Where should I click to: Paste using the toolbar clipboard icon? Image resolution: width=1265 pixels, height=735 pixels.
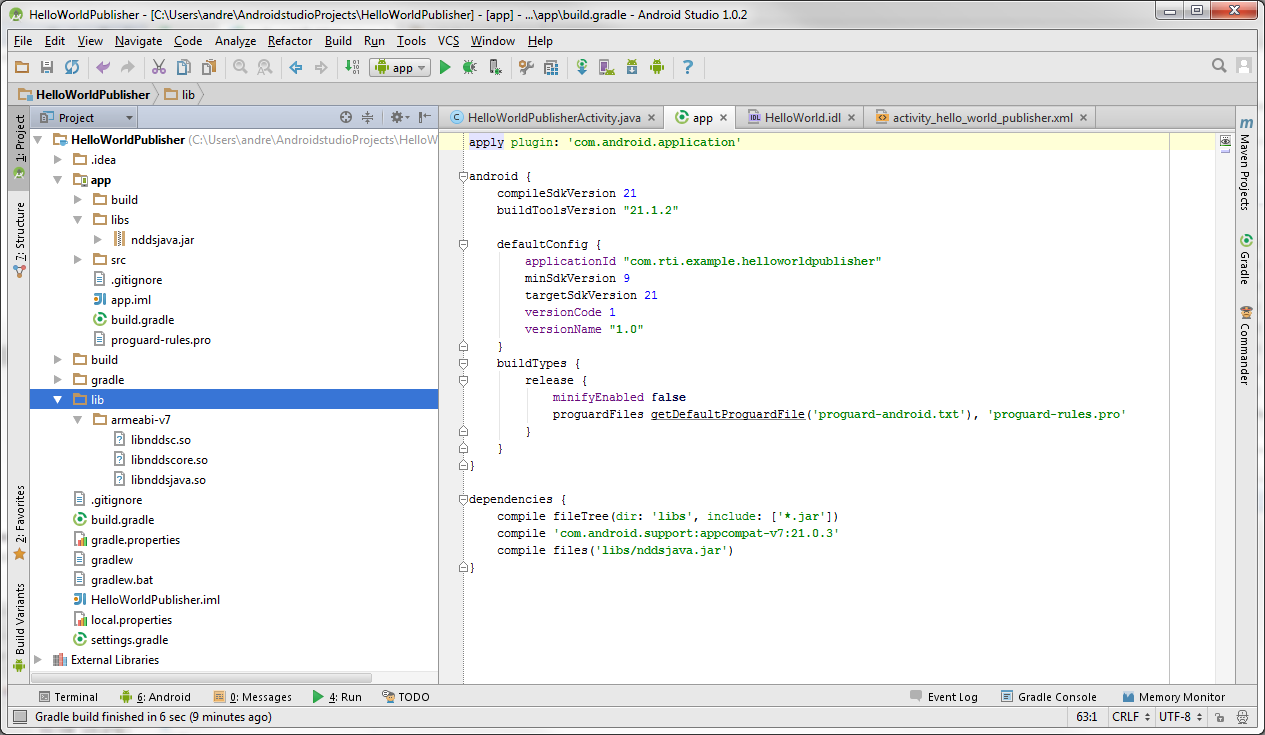[209, 67]
